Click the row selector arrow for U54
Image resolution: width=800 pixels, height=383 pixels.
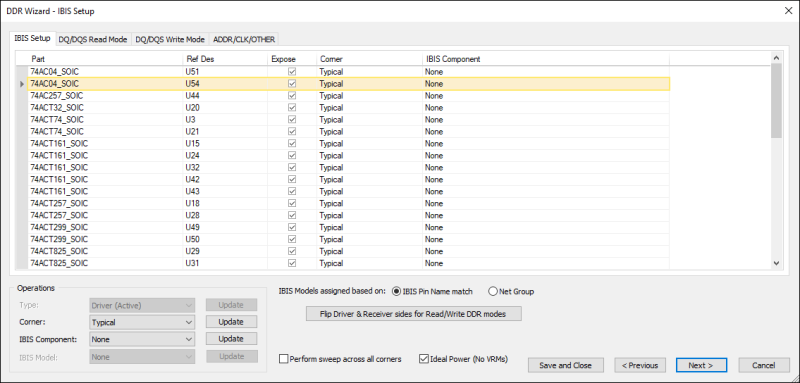click(22, 84)
